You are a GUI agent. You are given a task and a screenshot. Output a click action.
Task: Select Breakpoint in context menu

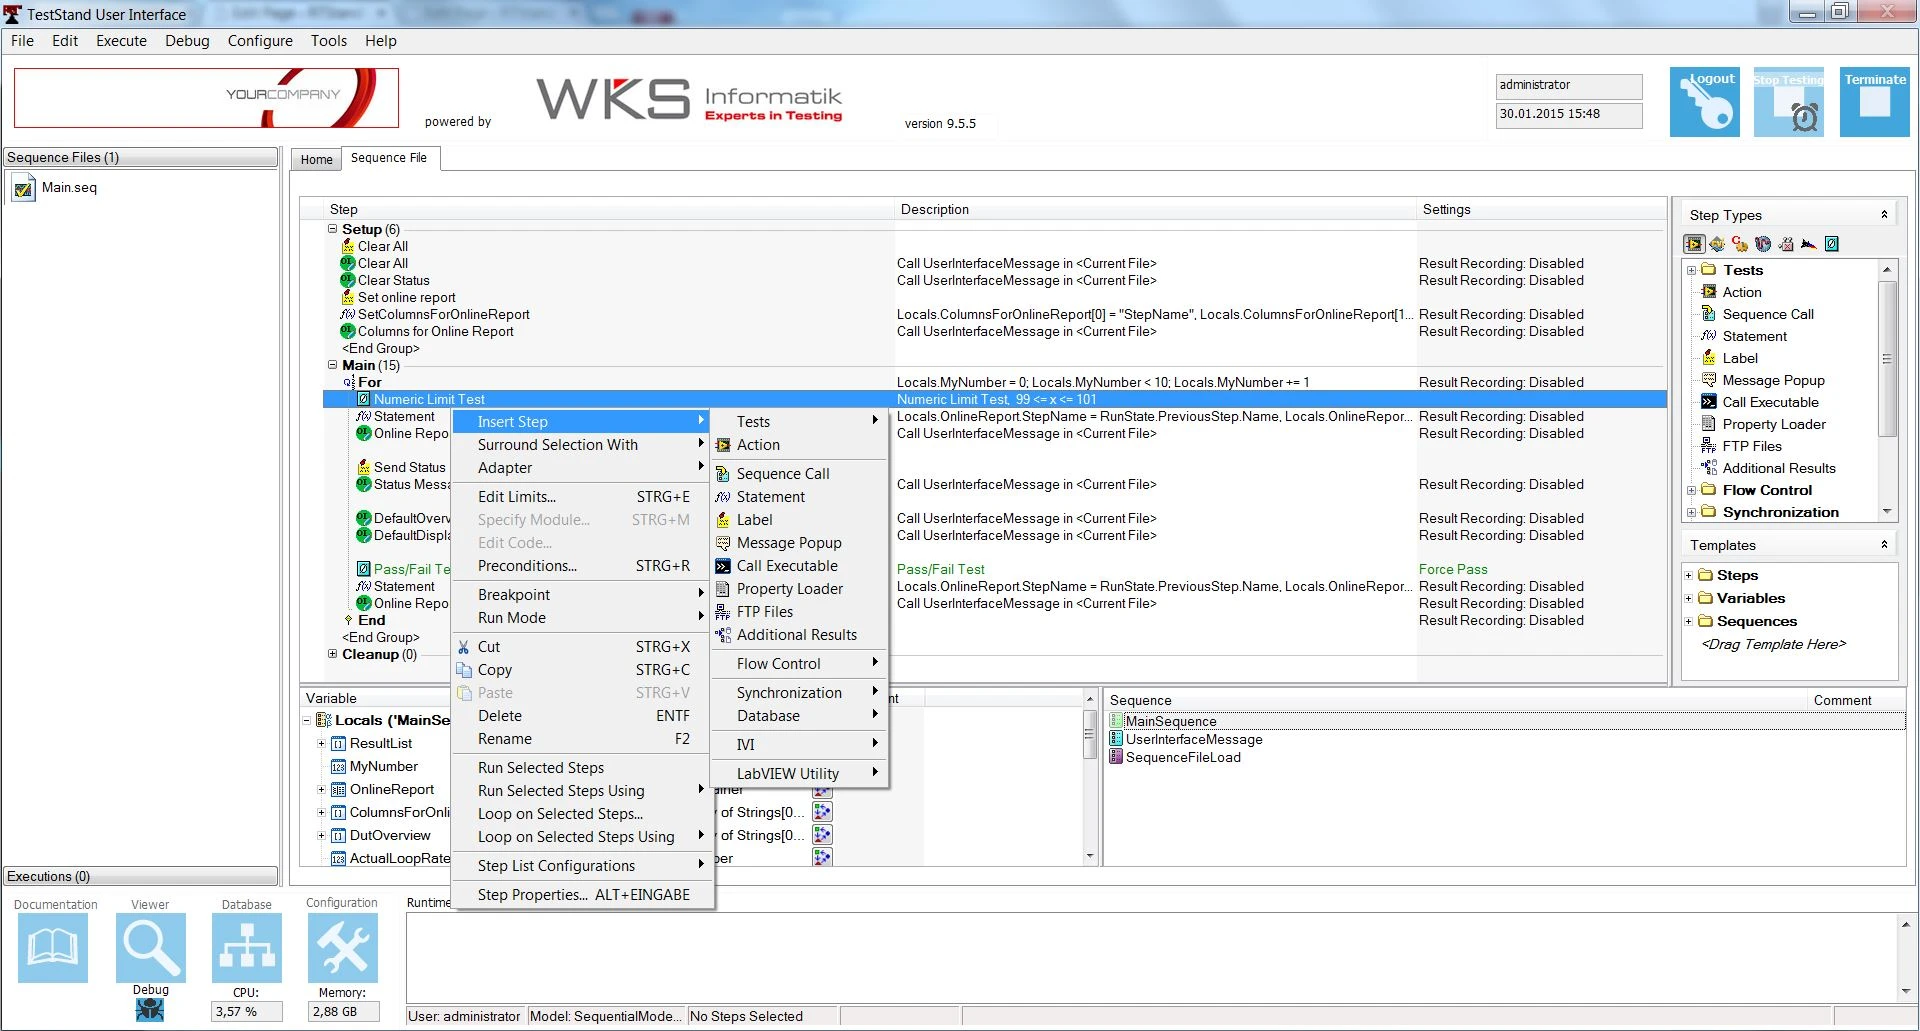click(581, 595)
